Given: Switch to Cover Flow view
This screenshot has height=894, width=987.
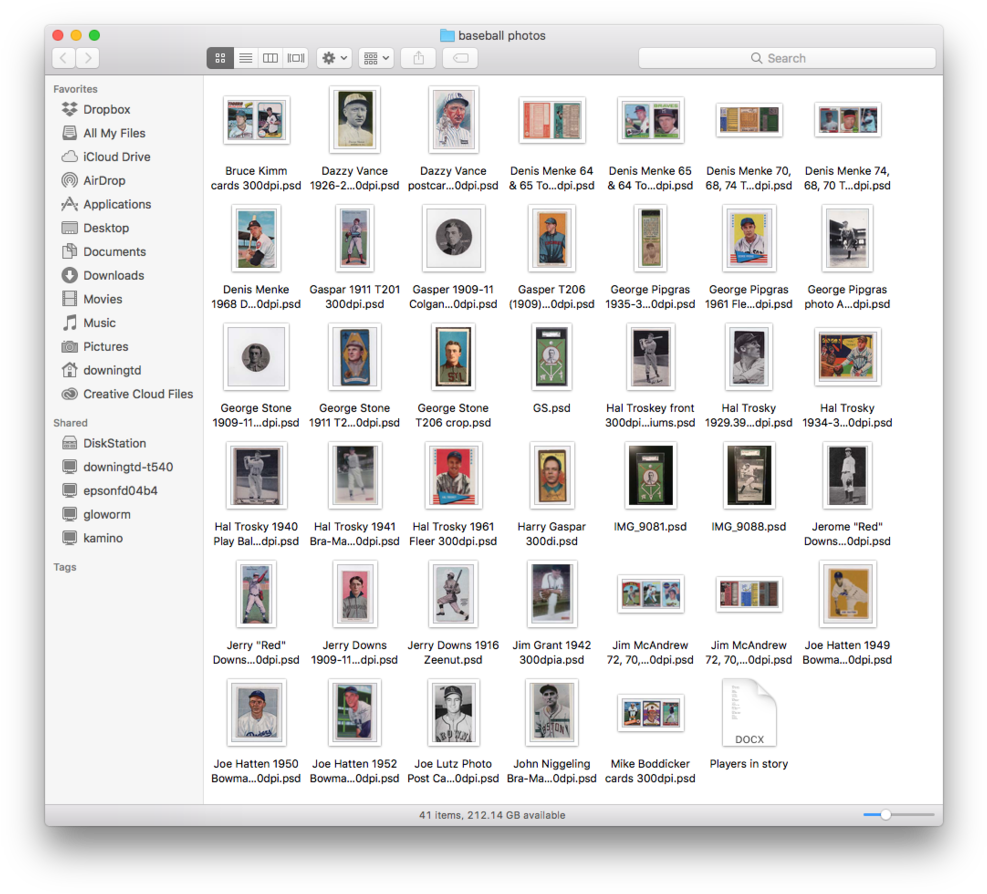Looking at the screenshot, I should [296, 59].
